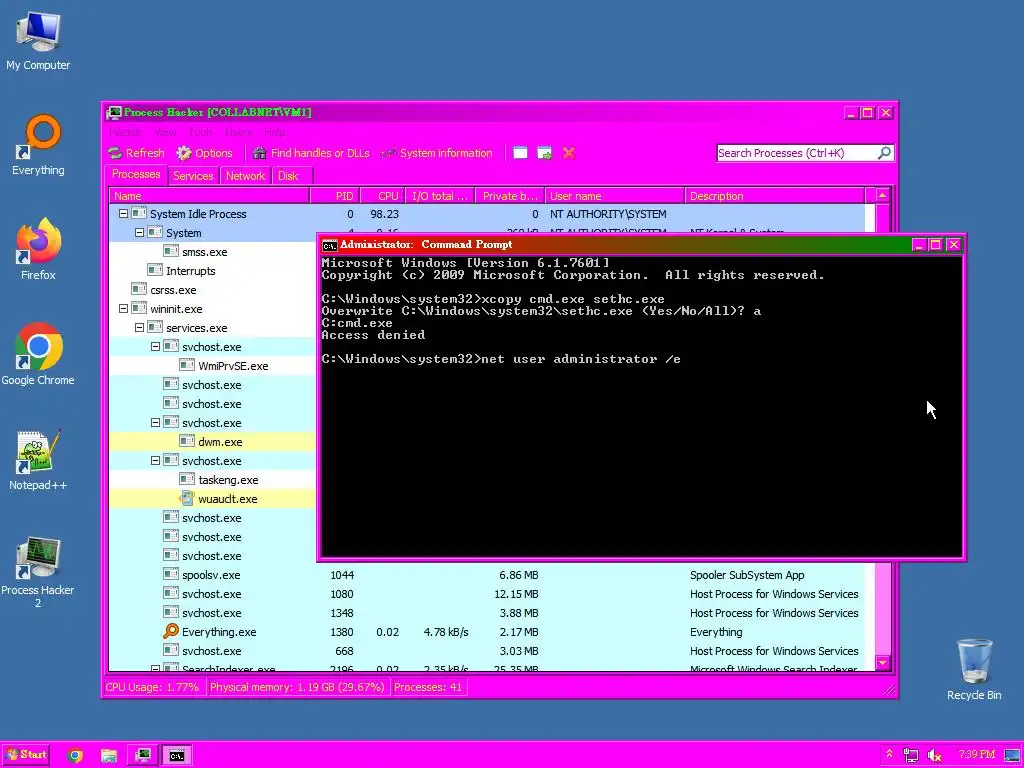Screen dimensions: 1024x768
Task: Select the Firefox desktop shortcut
Action: 38,249
